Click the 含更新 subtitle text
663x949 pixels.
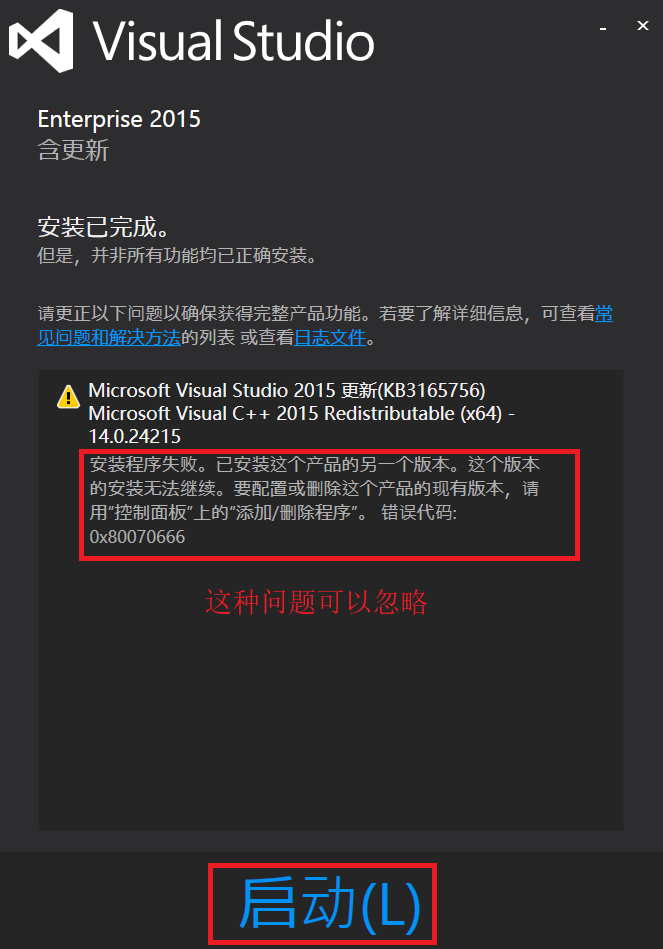coord(73,150)
